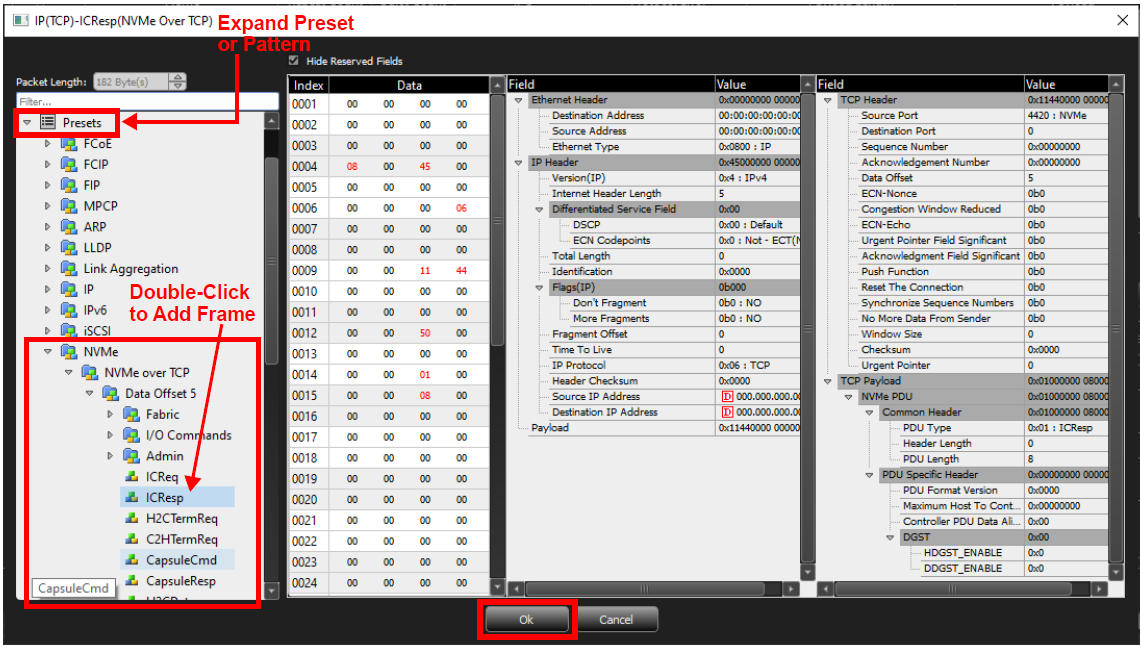The width and height of the screenshot is (1141, 647).
Task: Select the ICReq tree entry
Action: pos(162,477)
